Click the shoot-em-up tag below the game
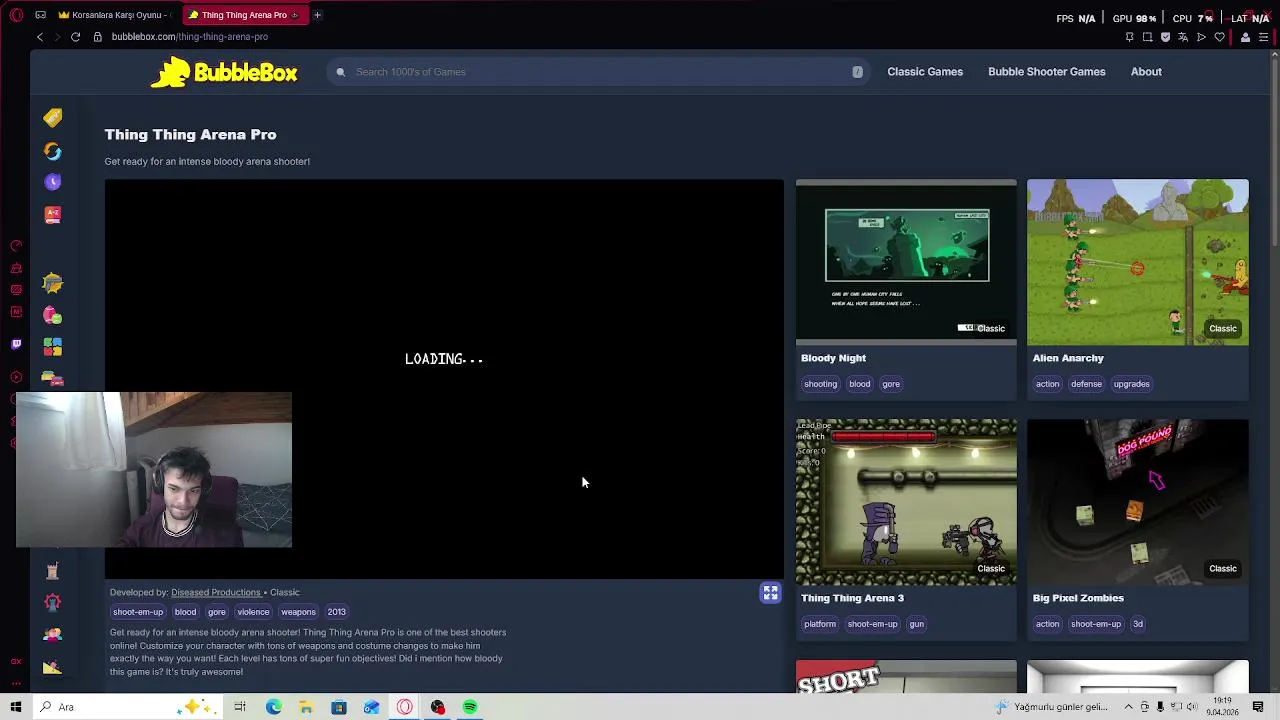1280x720 pixels. click(138, 612)
